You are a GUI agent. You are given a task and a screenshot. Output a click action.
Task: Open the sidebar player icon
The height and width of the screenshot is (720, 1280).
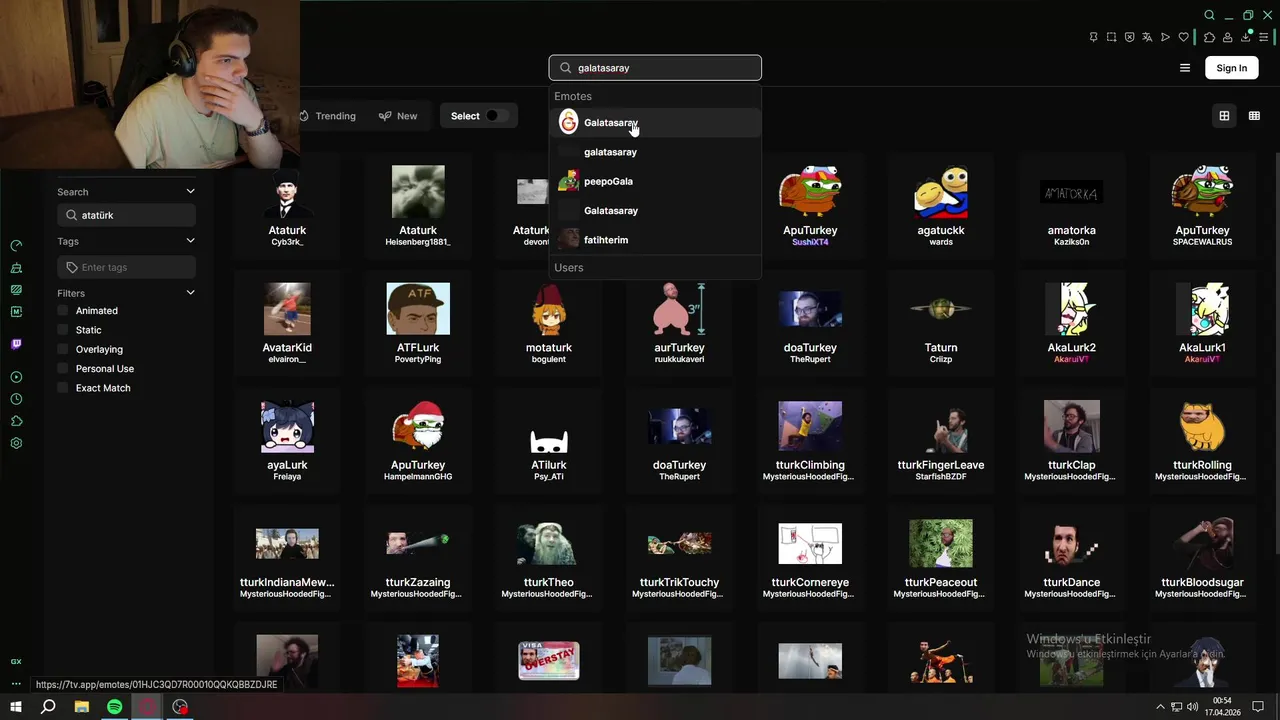coord(16,377)
